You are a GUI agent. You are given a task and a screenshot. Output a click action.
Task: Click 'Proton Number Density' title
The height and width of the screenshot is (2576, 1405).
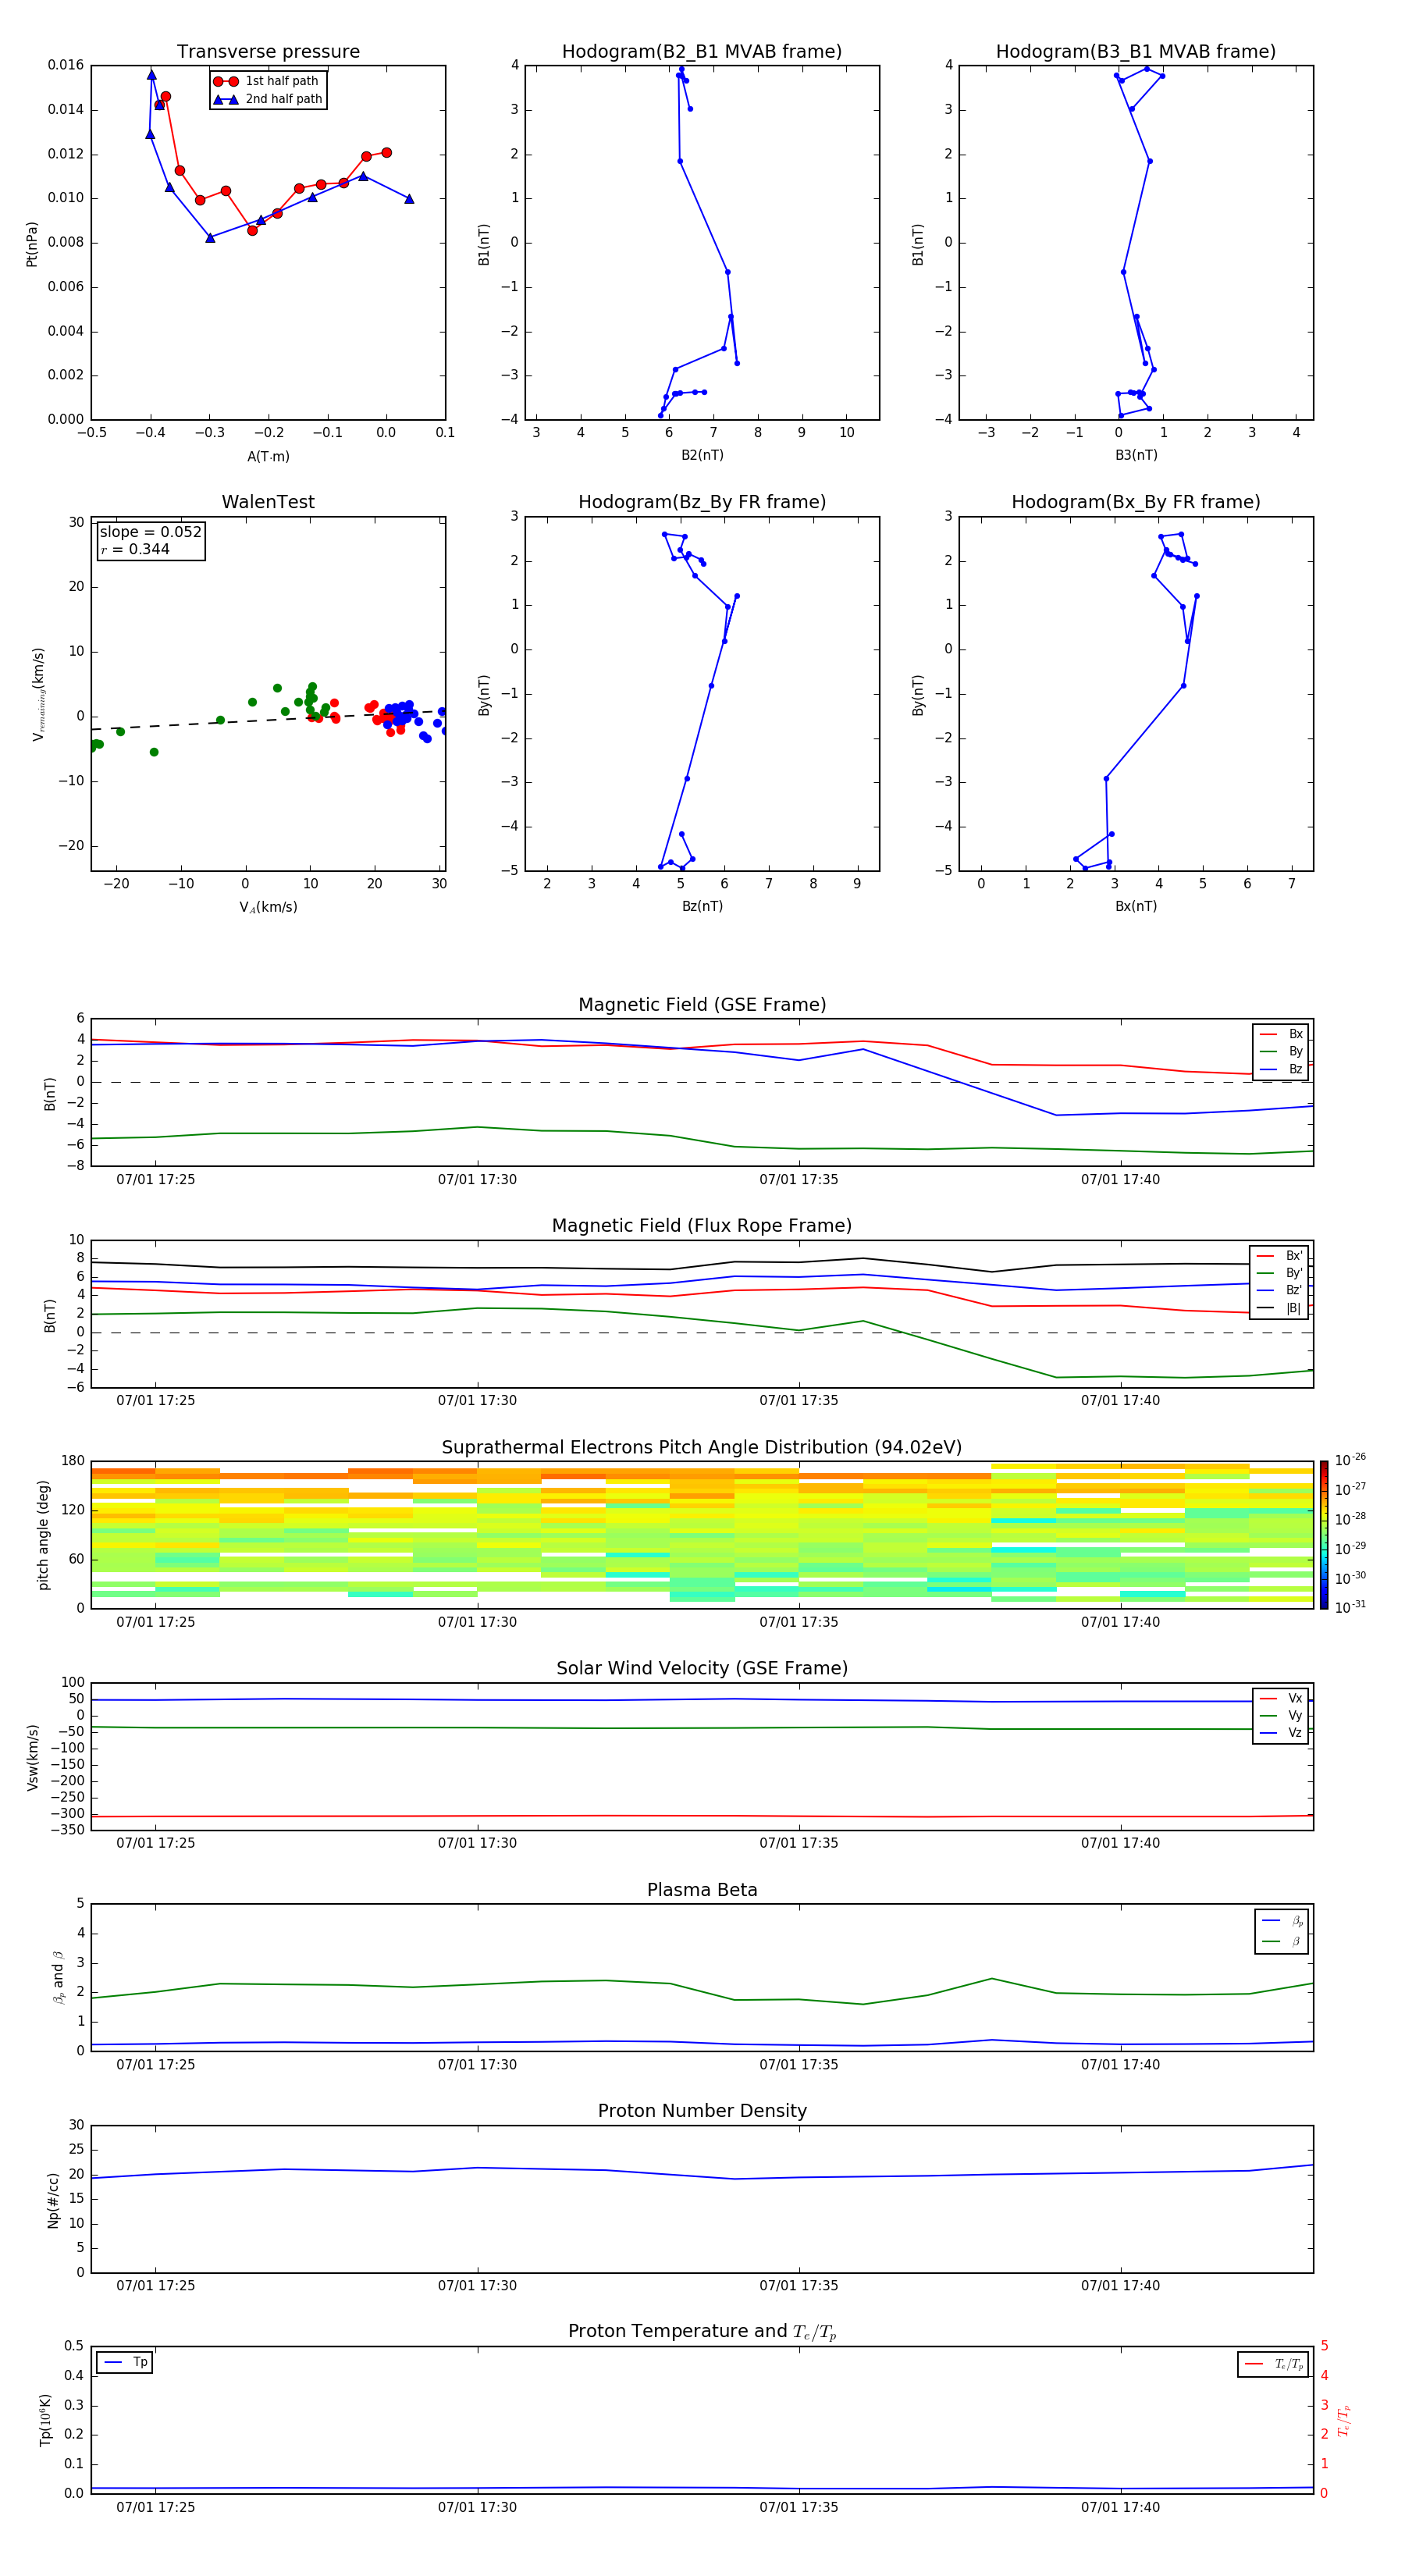tap(702, 2111)
